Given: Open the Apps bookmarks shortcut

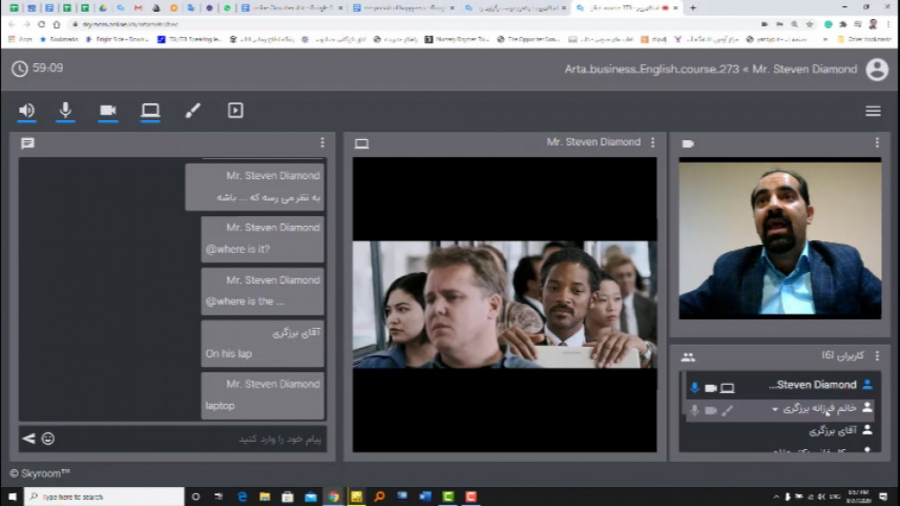Looking at the screenshot, I should click(20, 40).
